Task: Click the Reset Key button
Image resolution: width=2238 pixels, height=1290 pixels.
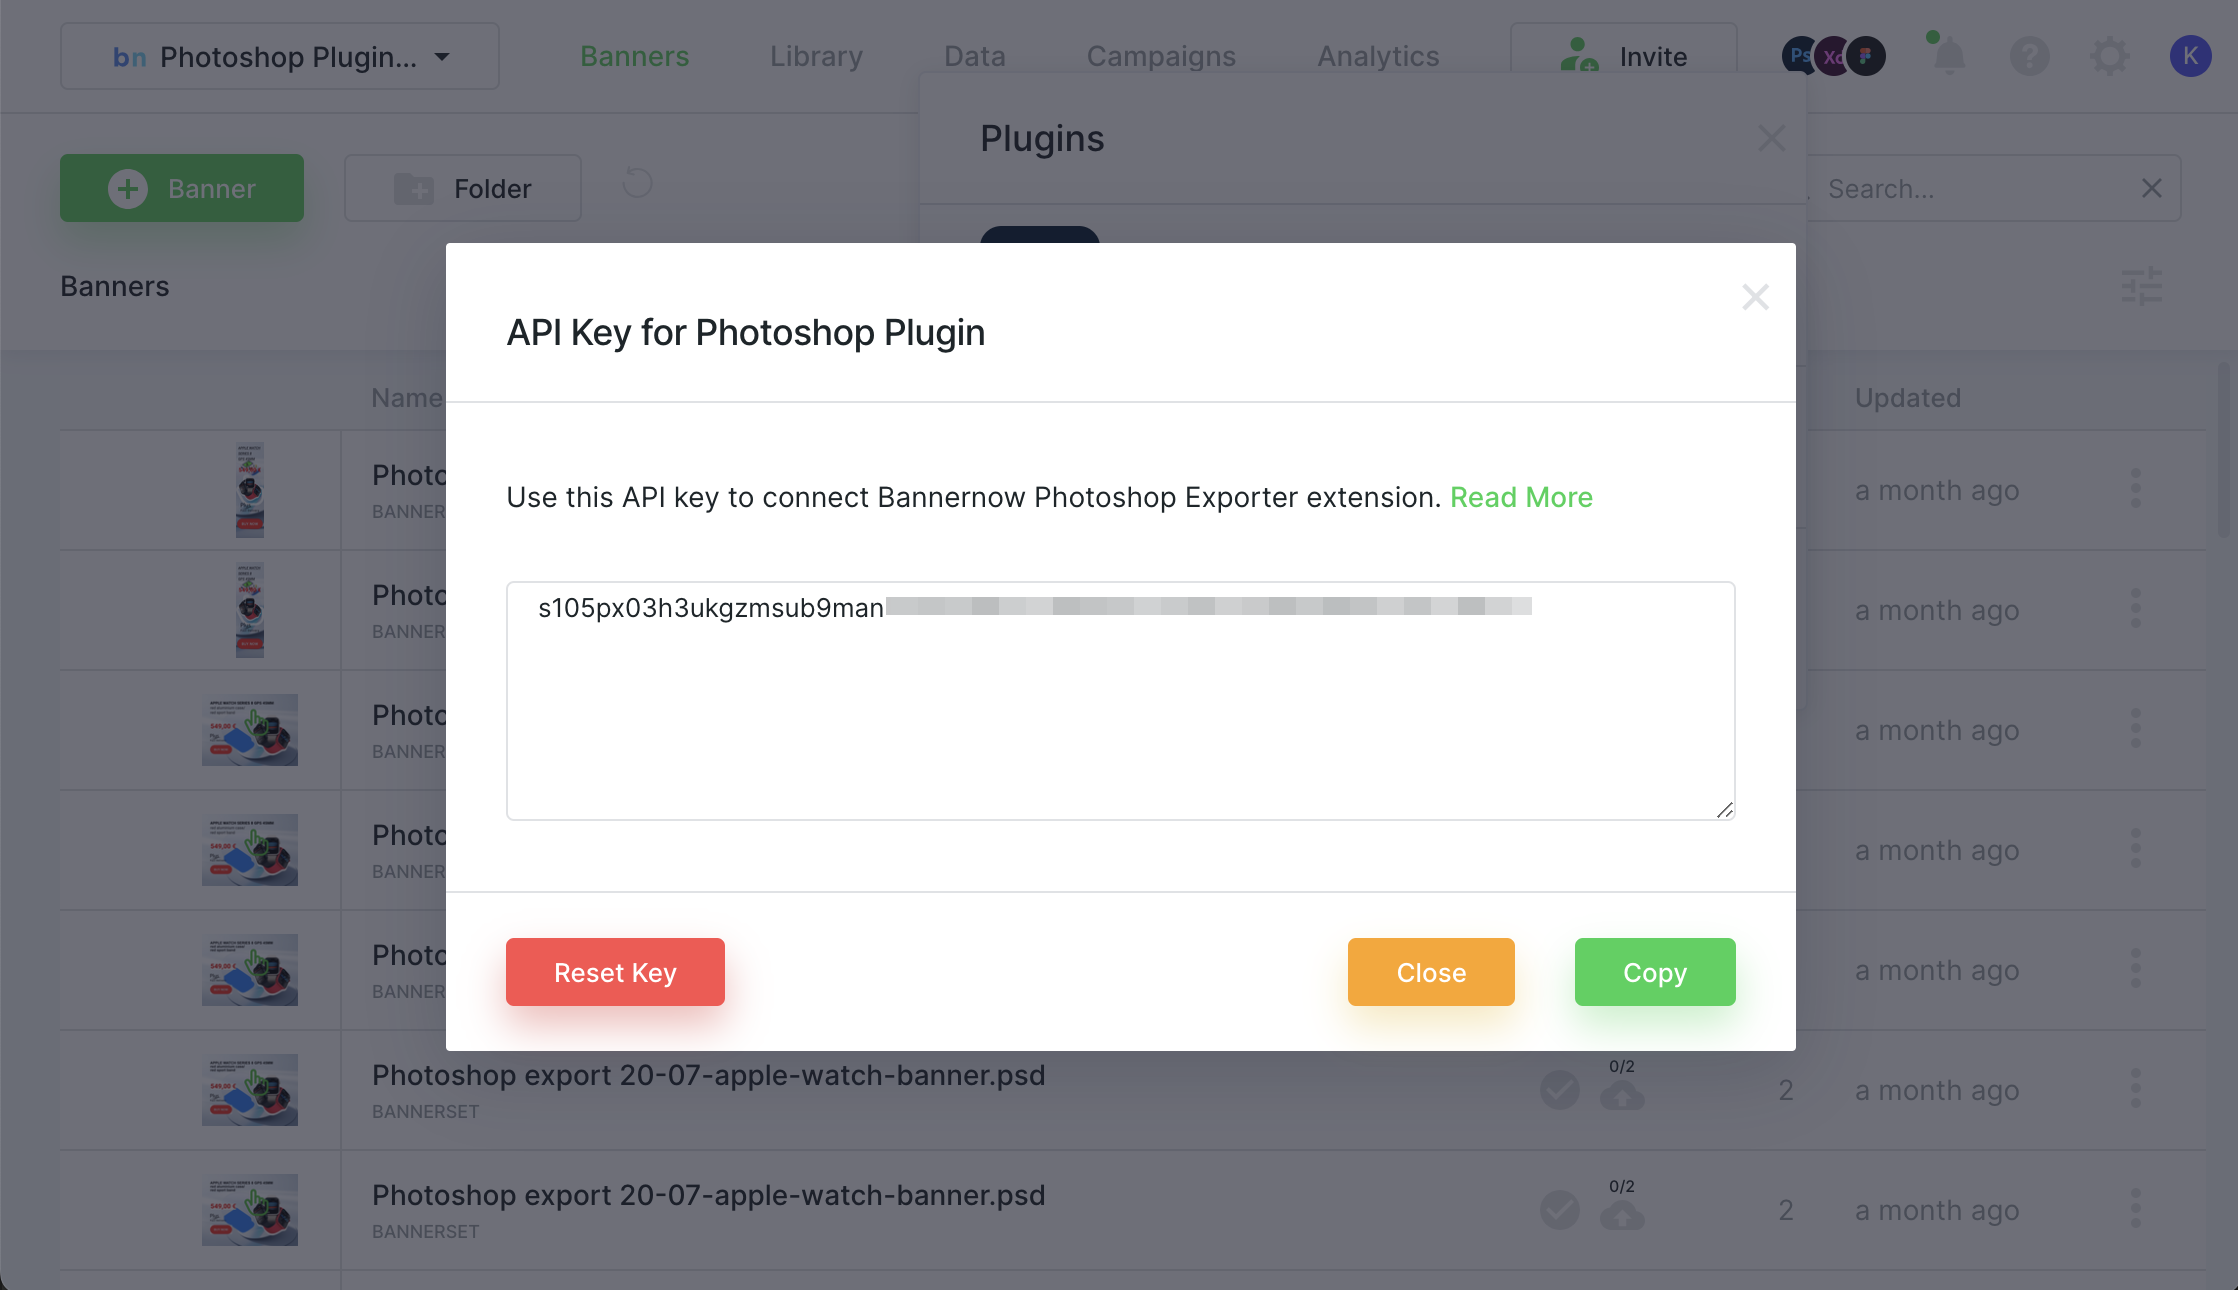Action: [x=615, y=972]
